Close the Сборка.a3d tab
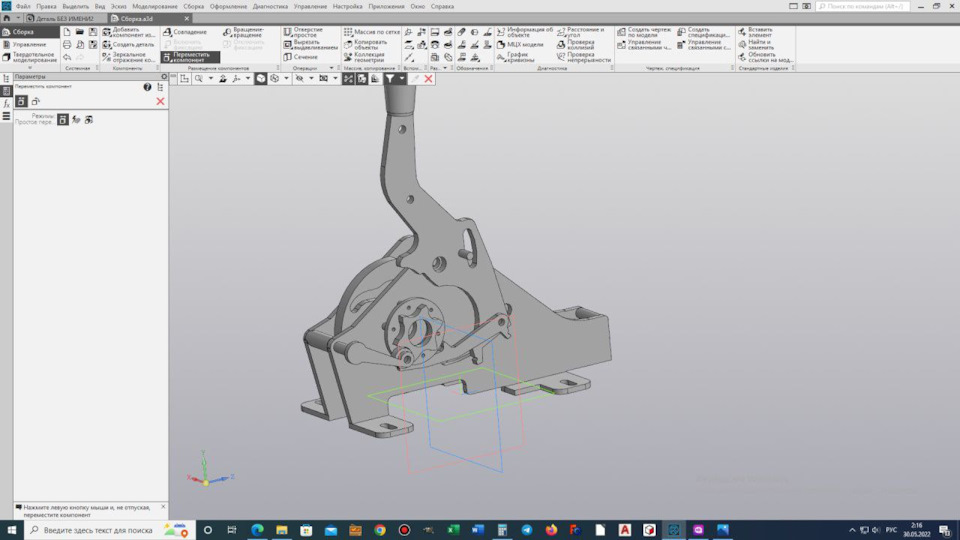Screen dimensions: 960x540 point(187,18)
